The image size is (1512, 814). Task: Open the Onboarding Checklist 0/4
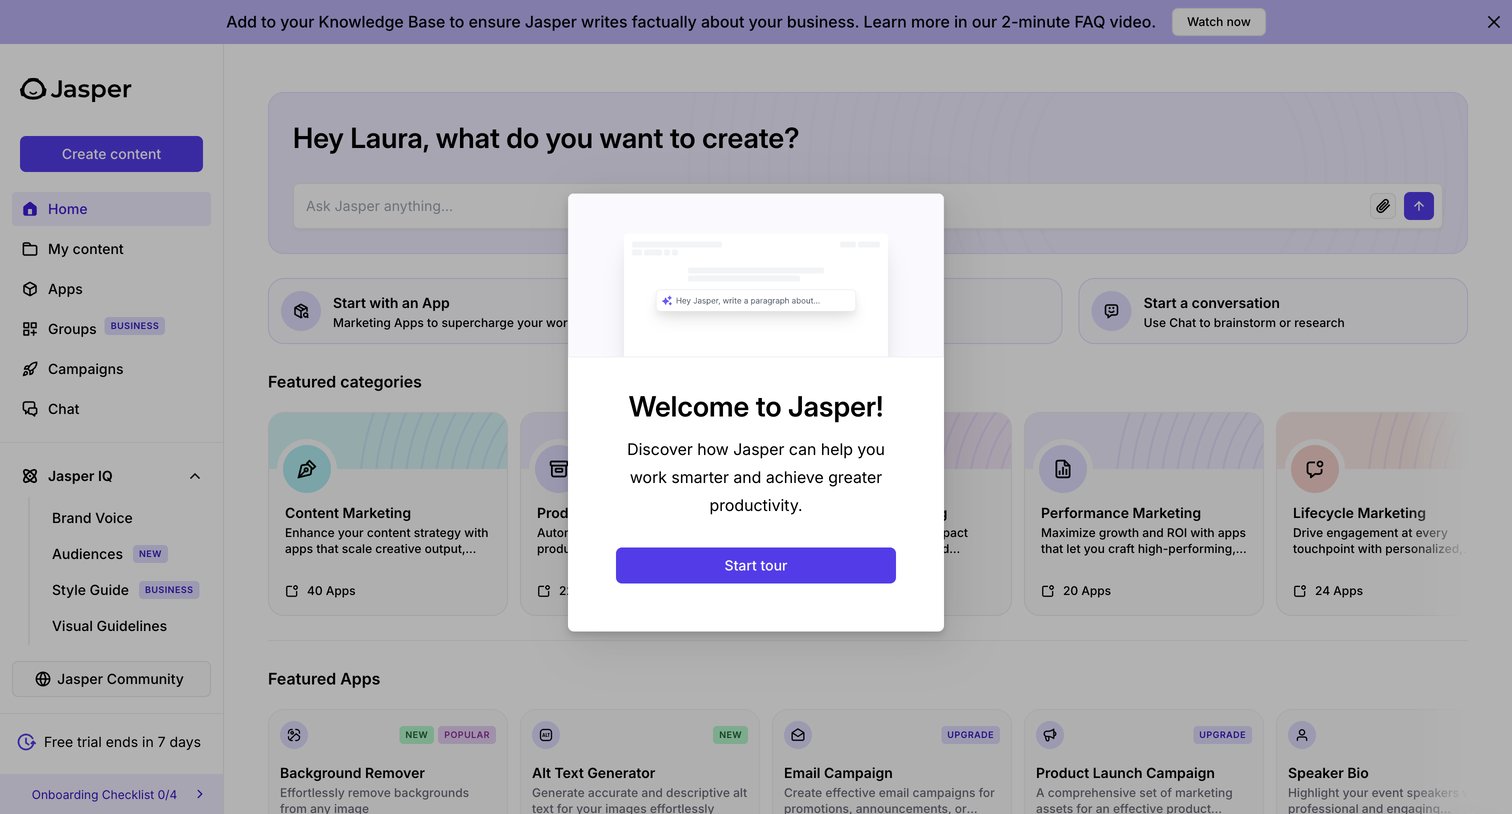(111, 794)
